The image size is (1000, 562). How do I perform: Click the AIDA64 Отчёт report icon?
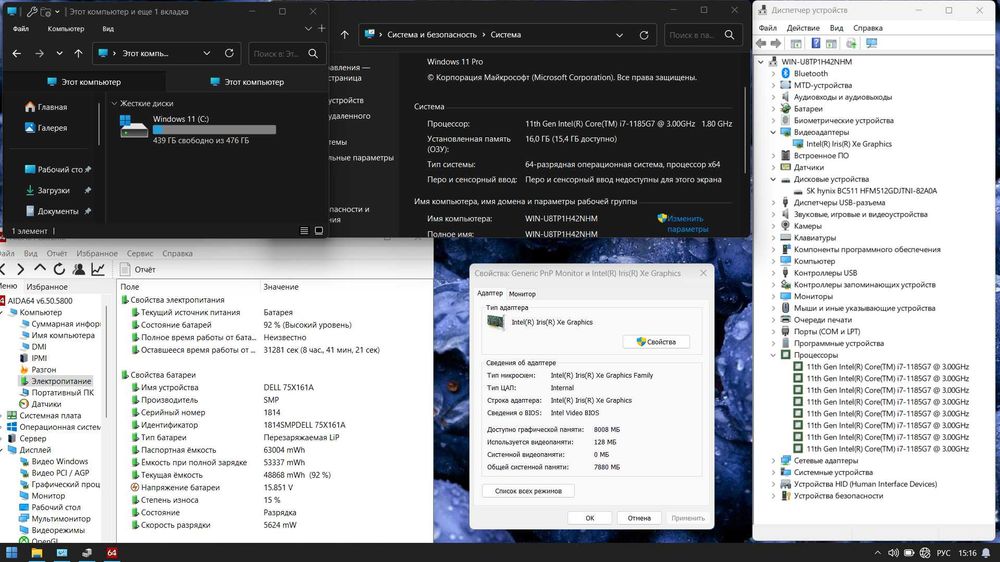pyautogui.click(x=126, y=269)
